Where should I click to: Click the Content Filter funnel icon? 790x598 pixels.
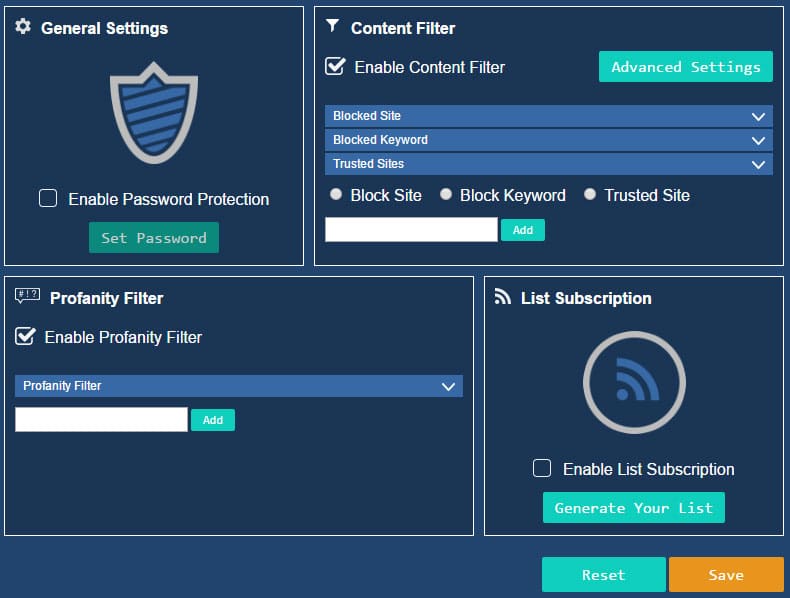click(x=333, y=26)
